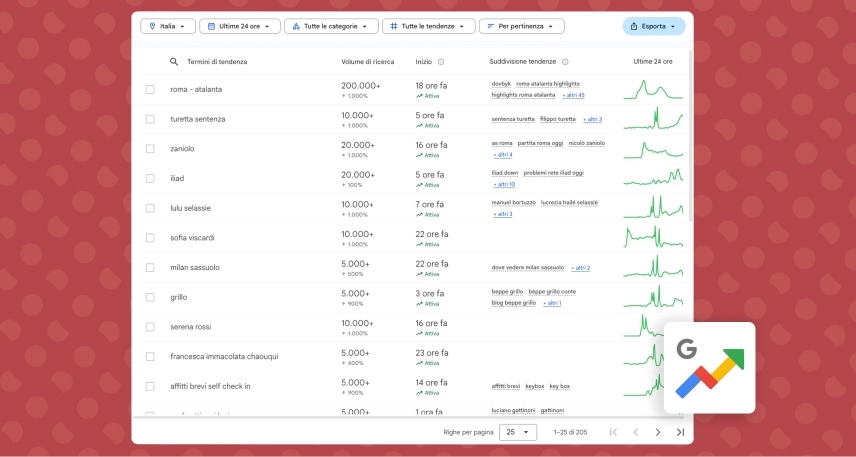The height and width of the screenshot is (457, 856).
Task: Go to the first page arrow
Action: 613,432
